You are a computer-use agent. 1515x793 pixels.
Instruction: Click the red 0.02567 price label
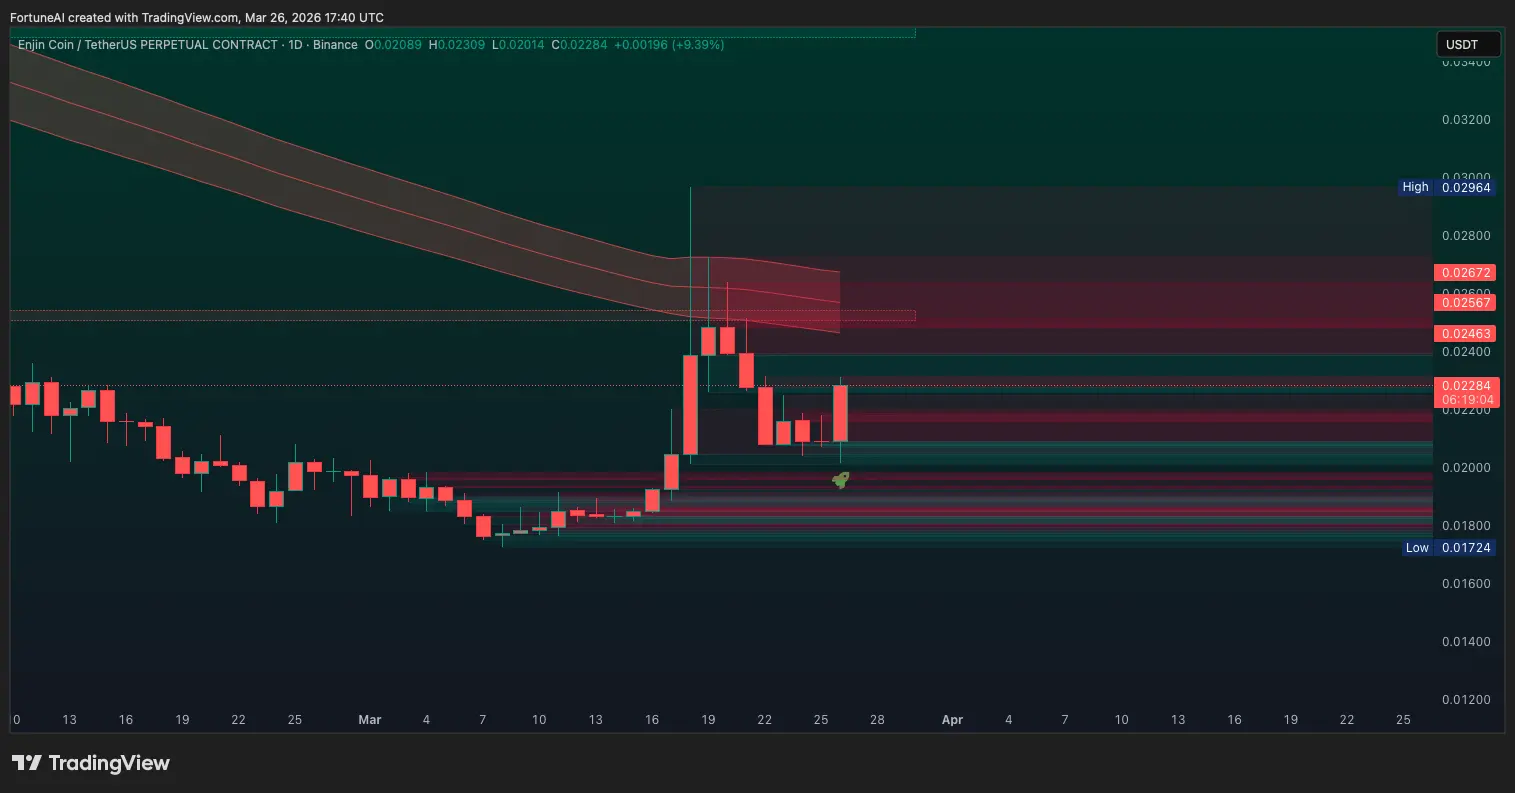[x=1465, y=302]
